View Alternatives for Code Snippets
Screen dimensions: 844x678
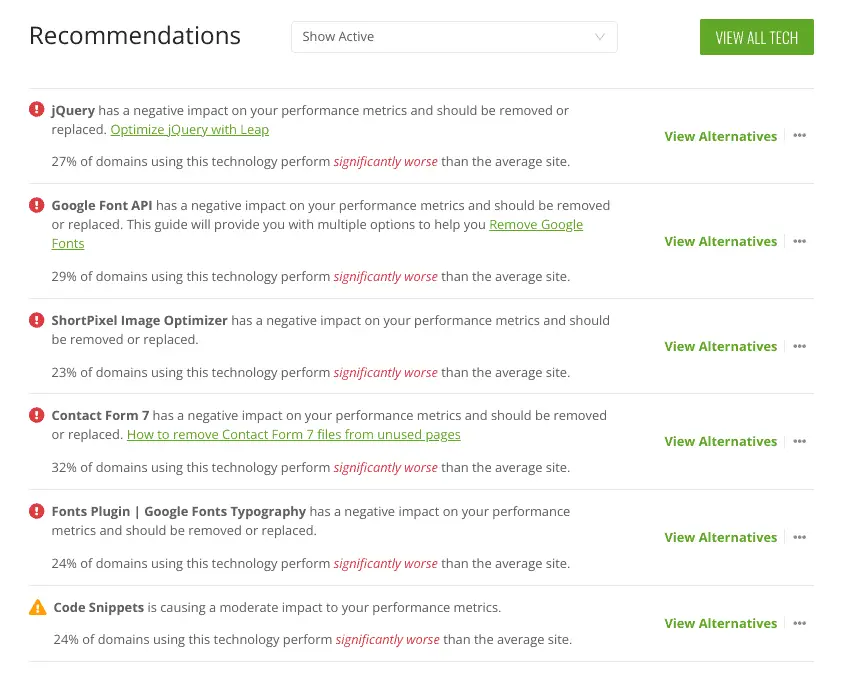pyautogui.click(x=720, y=623)
